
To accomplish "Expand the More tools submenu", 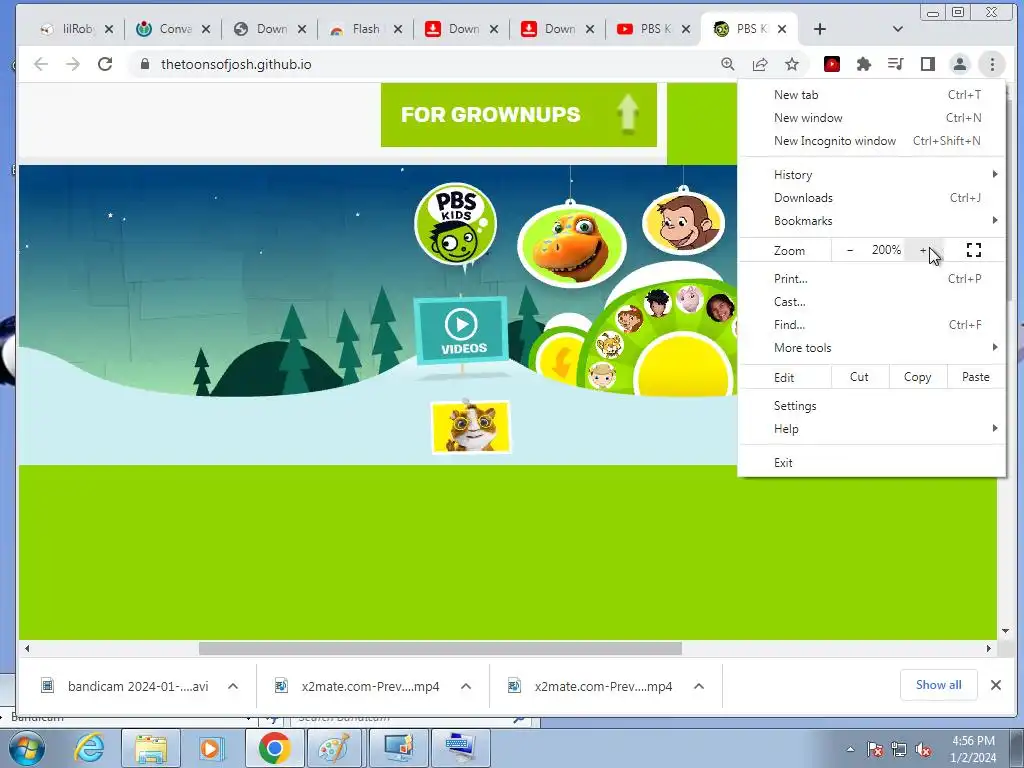I will [872, 347].
